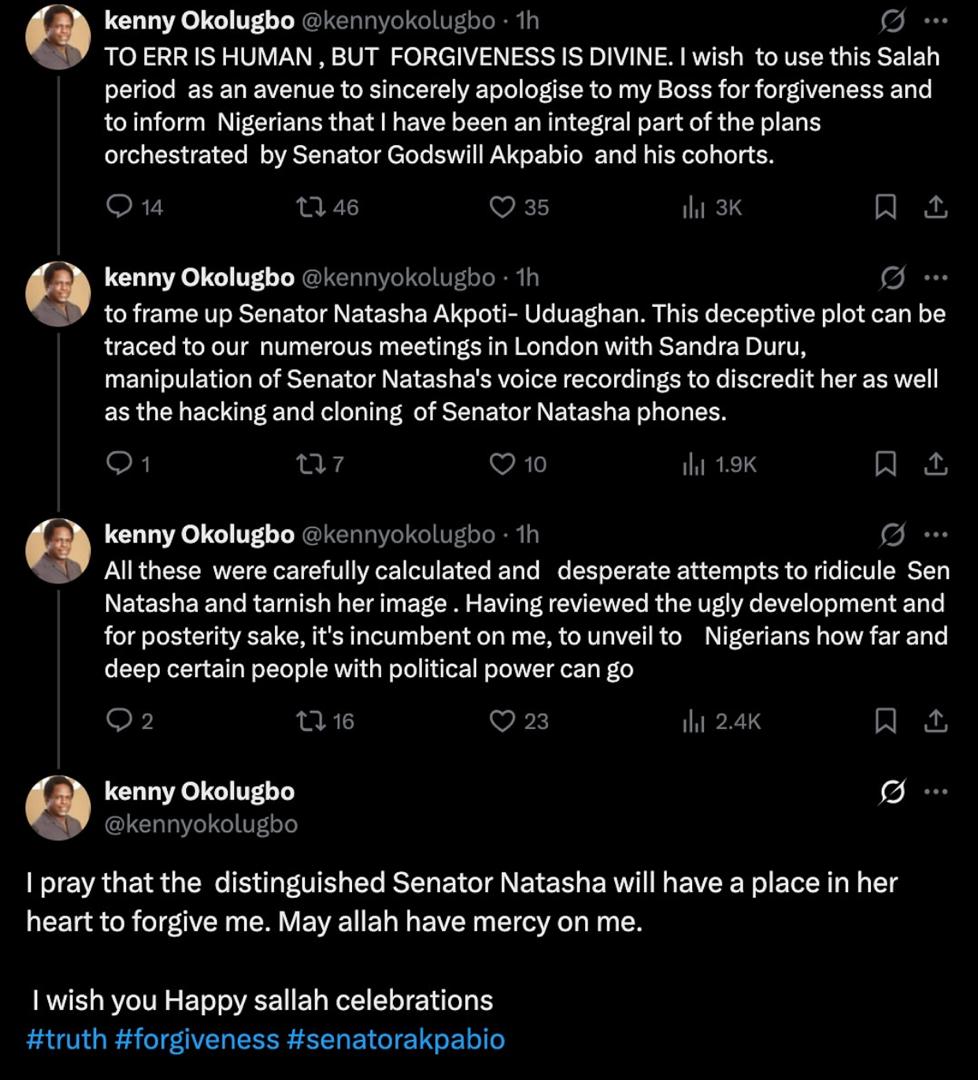The height and width of the screenshot is (1080, 978).
Task: Share the first tweet in the thread
Action: [935, 207]
